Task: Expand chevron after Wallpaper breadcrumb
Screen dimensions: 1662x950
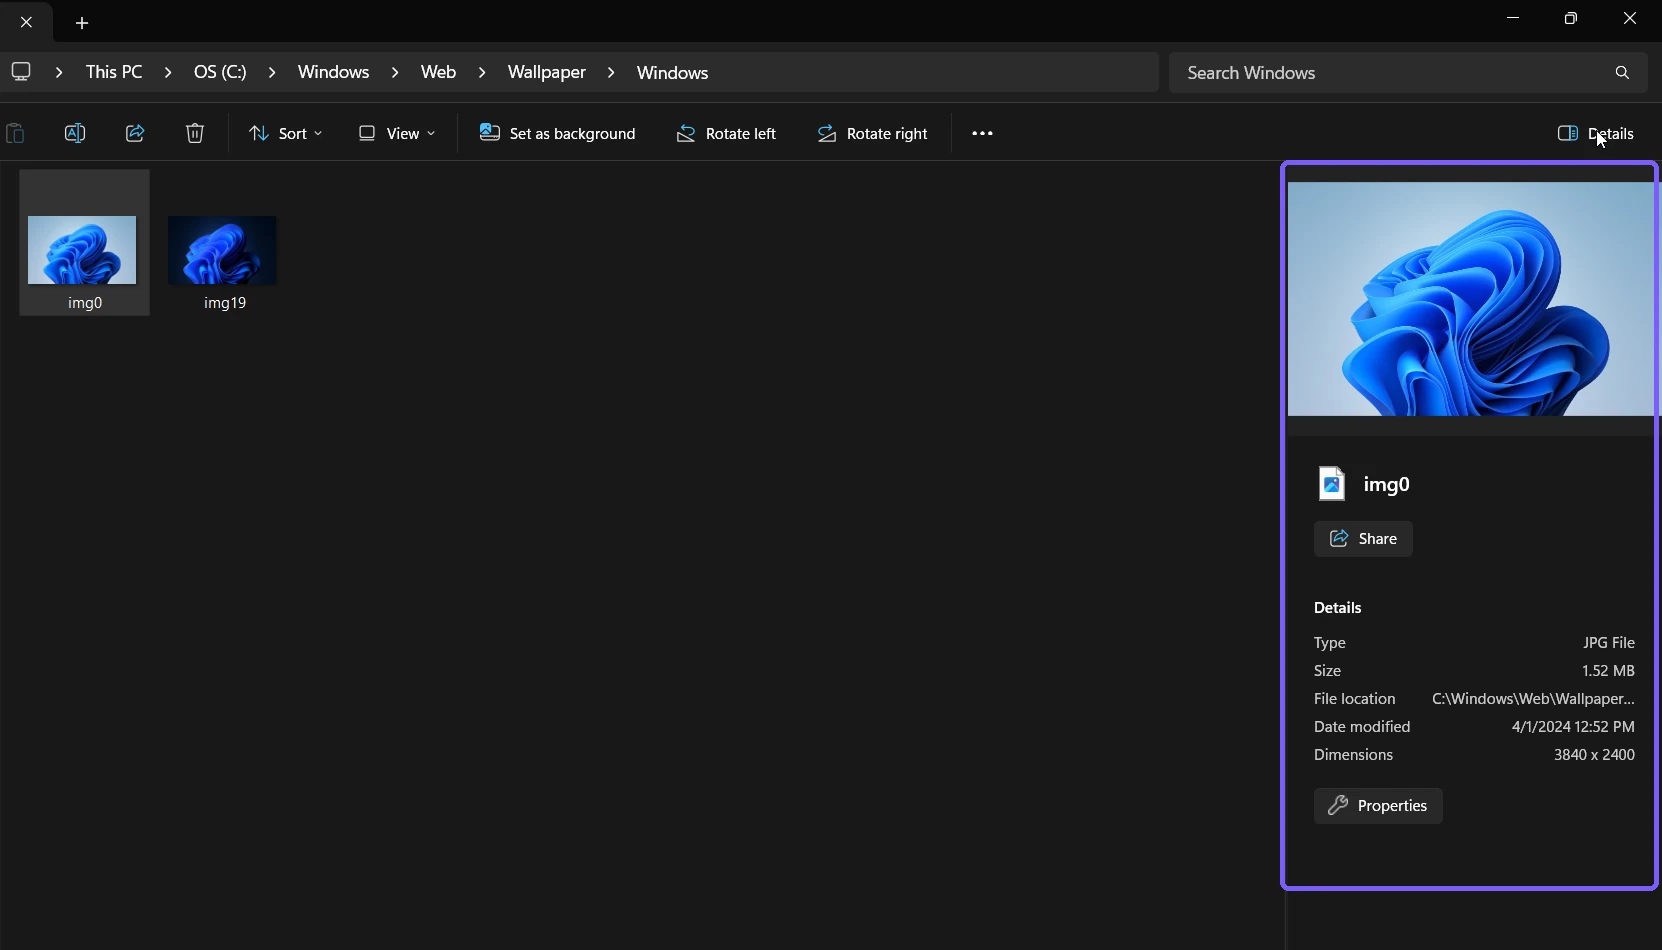Action: coord(611,72)
